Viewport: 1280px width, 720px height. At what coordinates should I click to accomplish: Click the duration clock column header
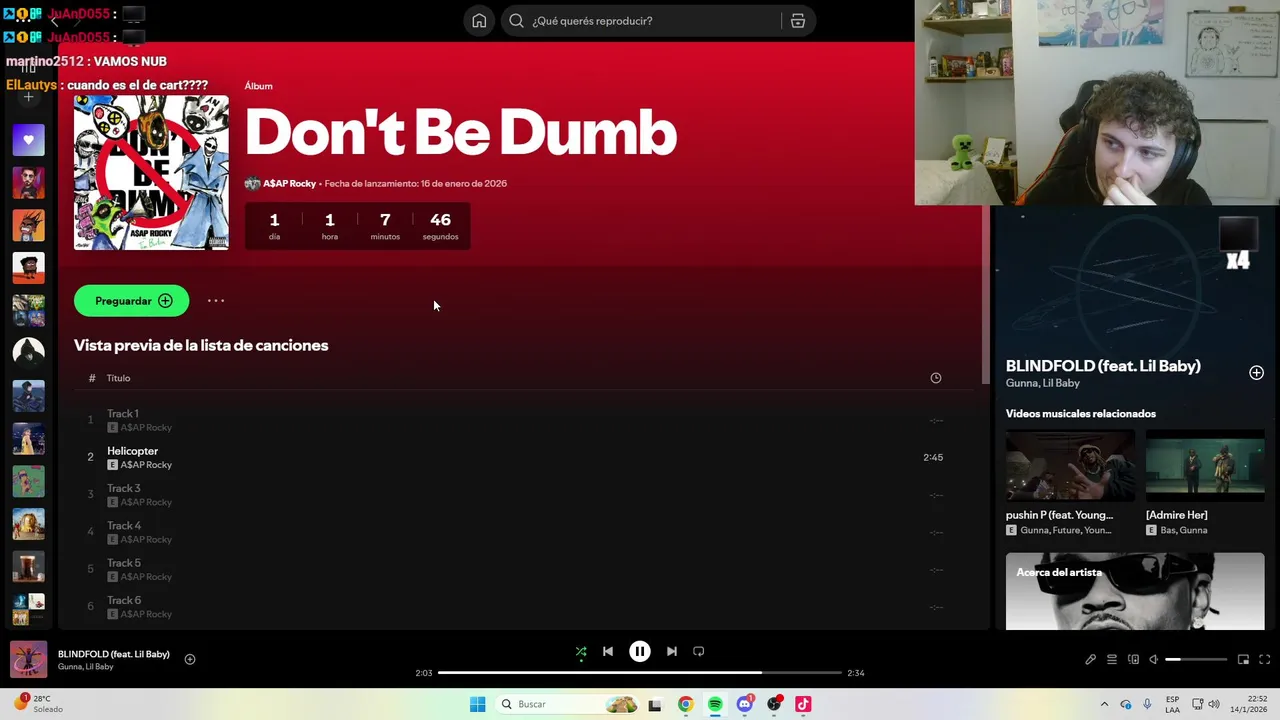936,378
